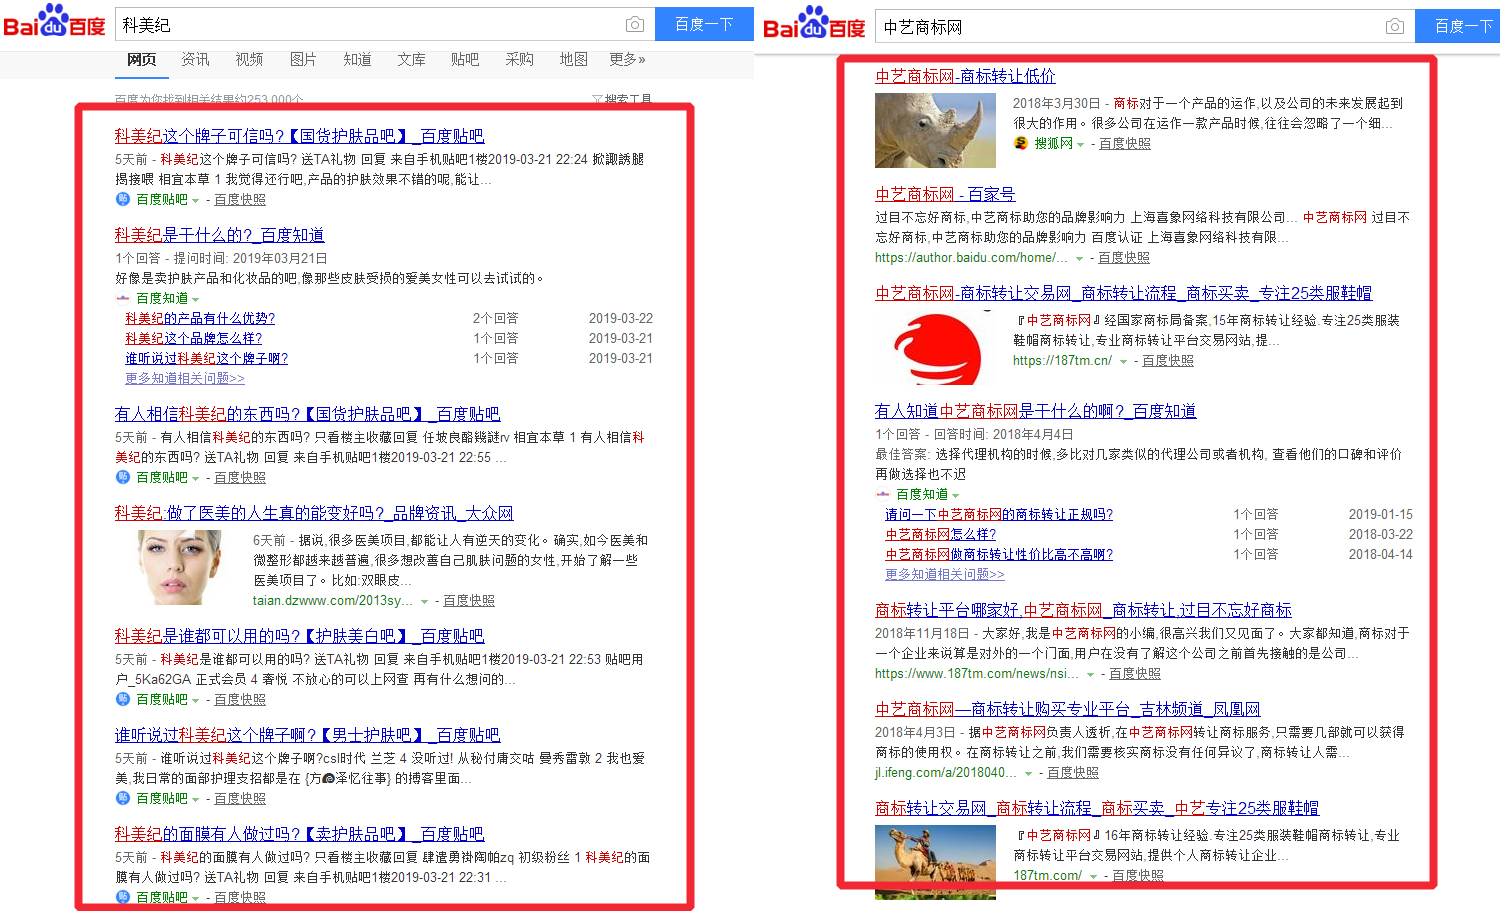
Task: Click the Baidu logo beside the 科美纪 search box
Action: pos(54,22)
